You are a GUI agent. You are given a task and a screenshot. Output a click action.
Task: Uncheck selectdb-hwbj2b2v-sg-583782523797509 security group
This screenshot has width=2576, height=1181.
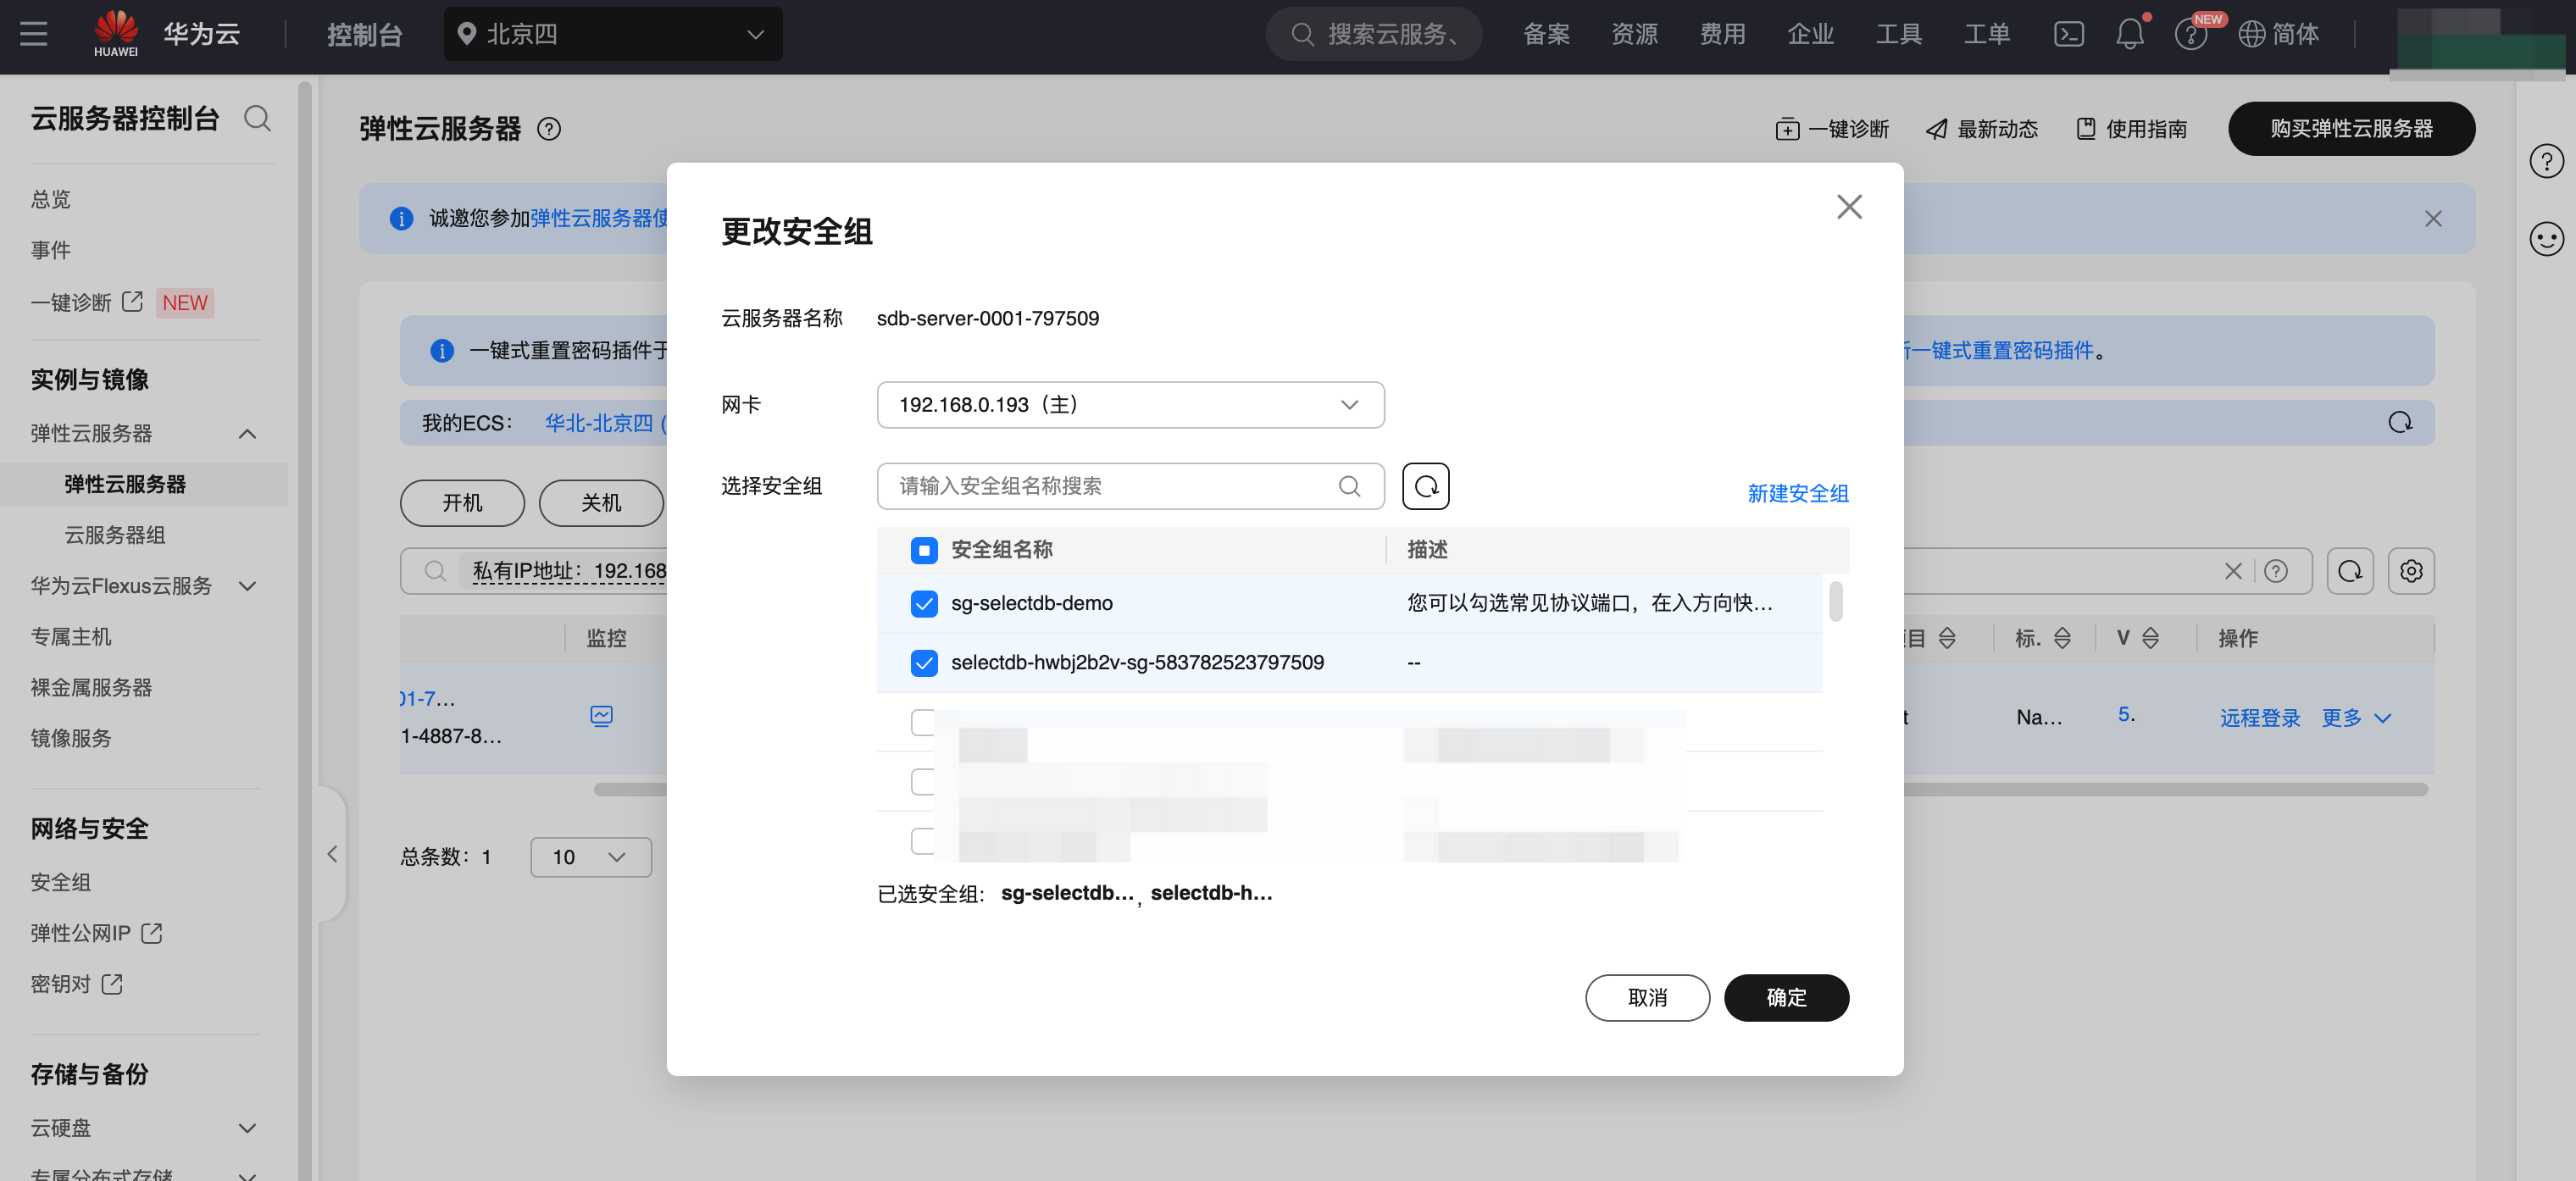[x=924, y=663]
